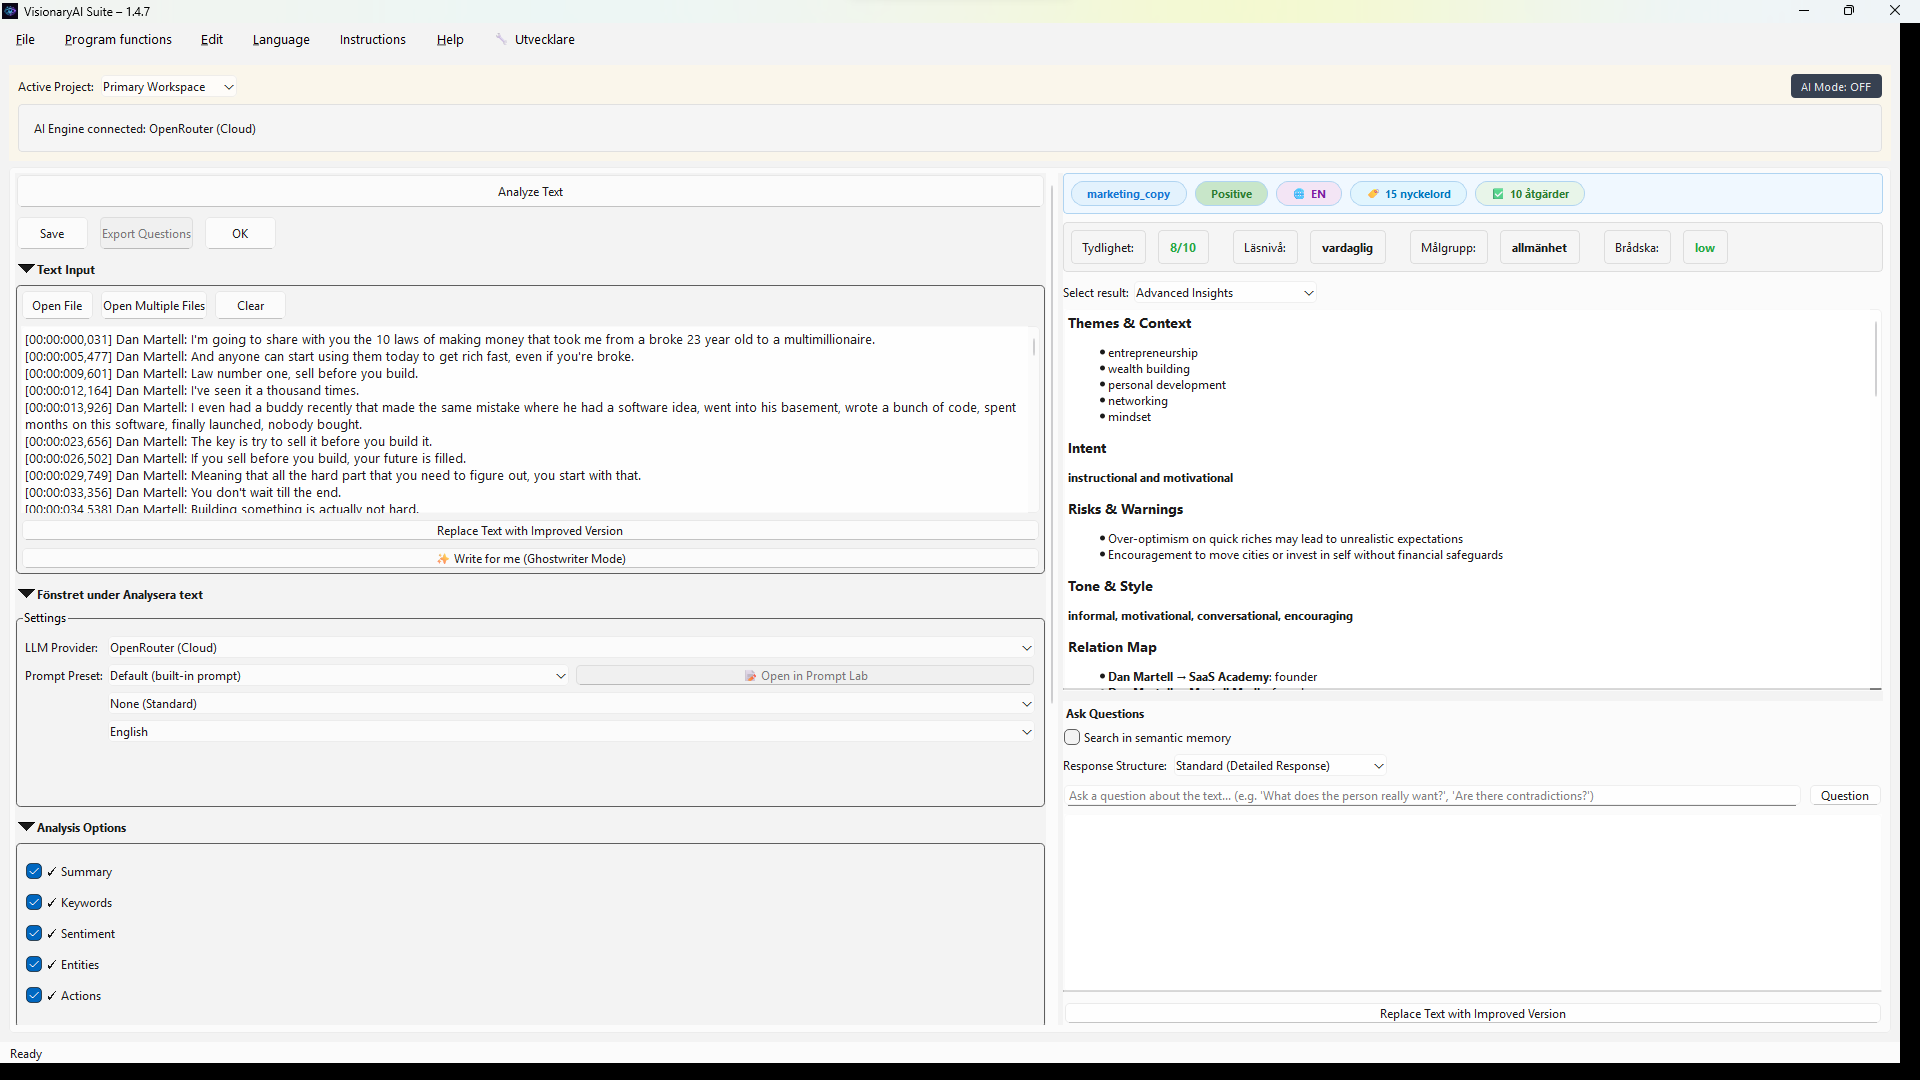Click the sparkle icon on Ghostwriter Mode button

(x=443, y=559)
